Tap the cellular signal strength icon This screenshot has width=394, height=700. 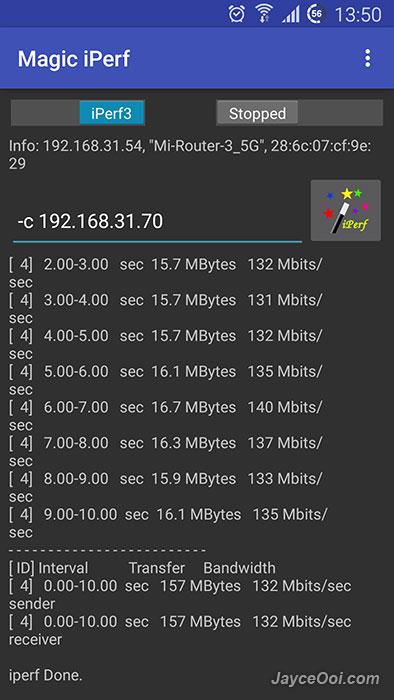pos(290,15)
